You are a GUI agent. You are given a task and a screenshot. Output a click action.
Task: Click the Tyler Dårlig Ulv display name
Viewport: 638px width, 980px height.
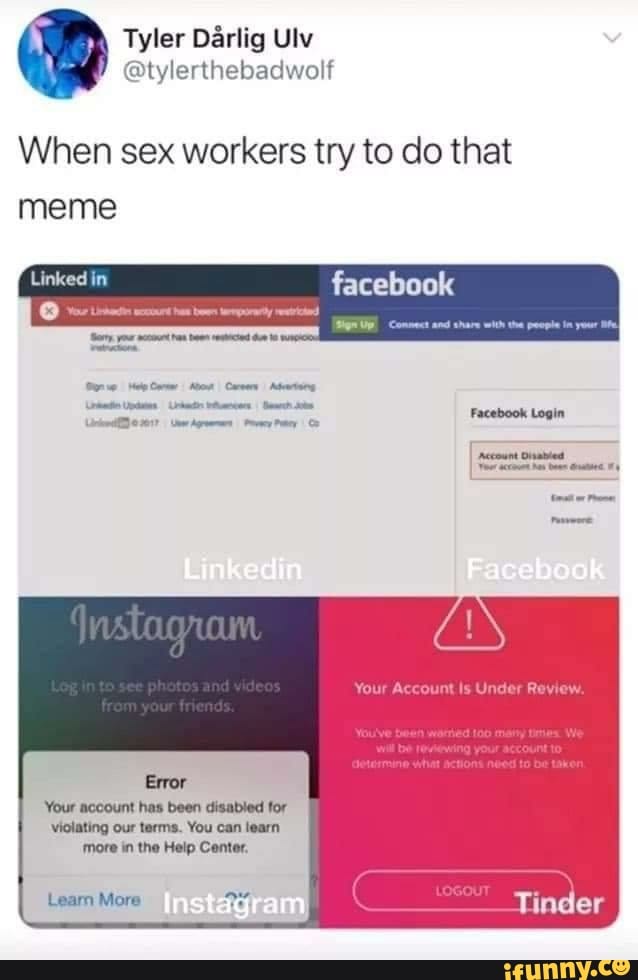(218, 39)
